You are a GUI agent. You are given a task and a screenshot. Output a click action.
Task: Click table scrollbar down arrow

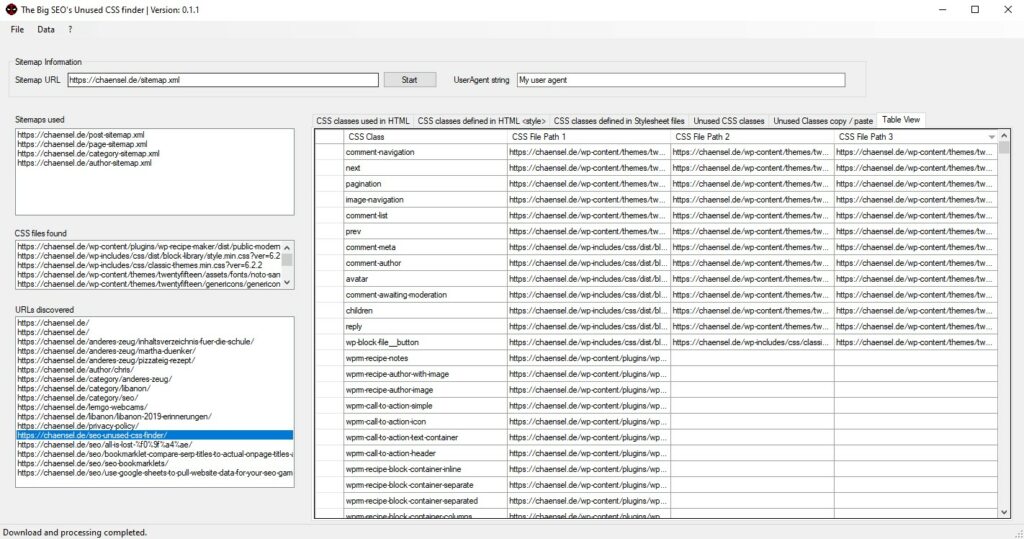click(1004, 512)
